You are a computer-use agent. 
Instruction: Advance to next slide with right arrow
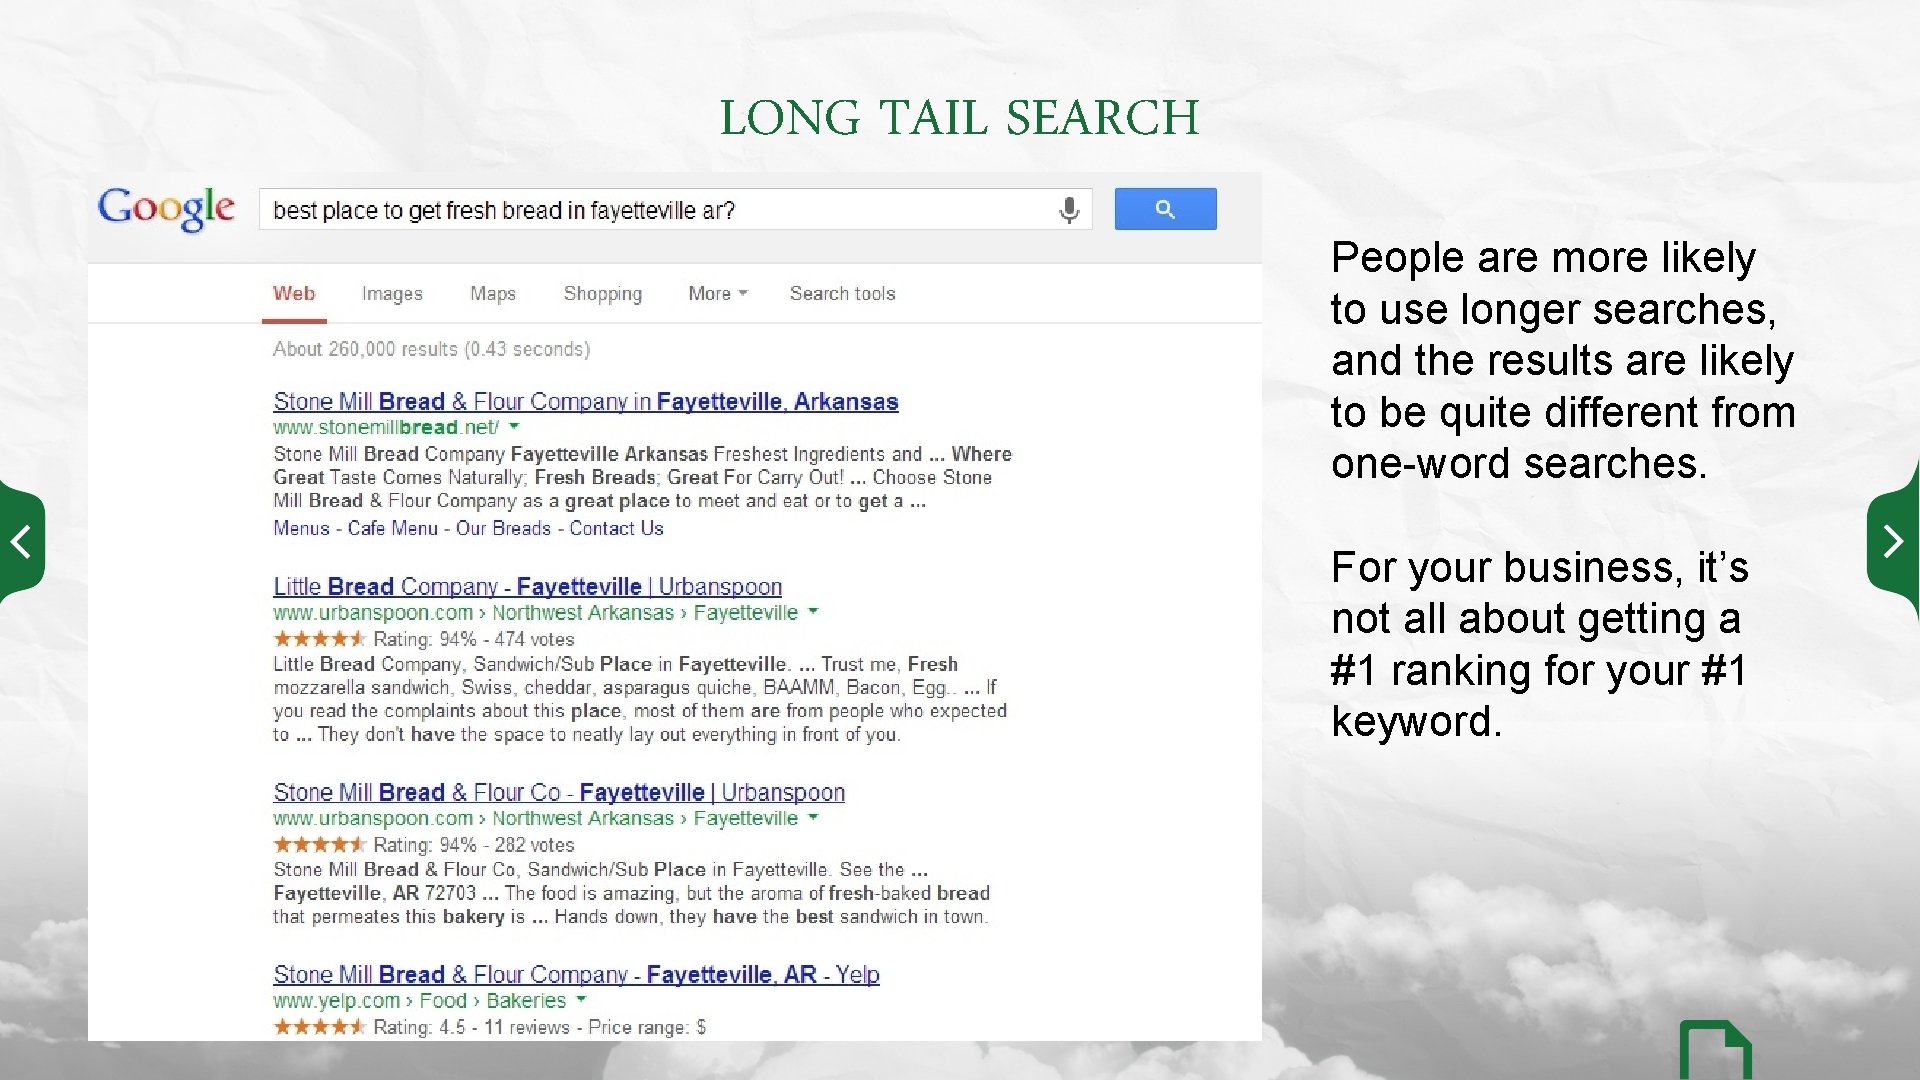click(1893, 541)
